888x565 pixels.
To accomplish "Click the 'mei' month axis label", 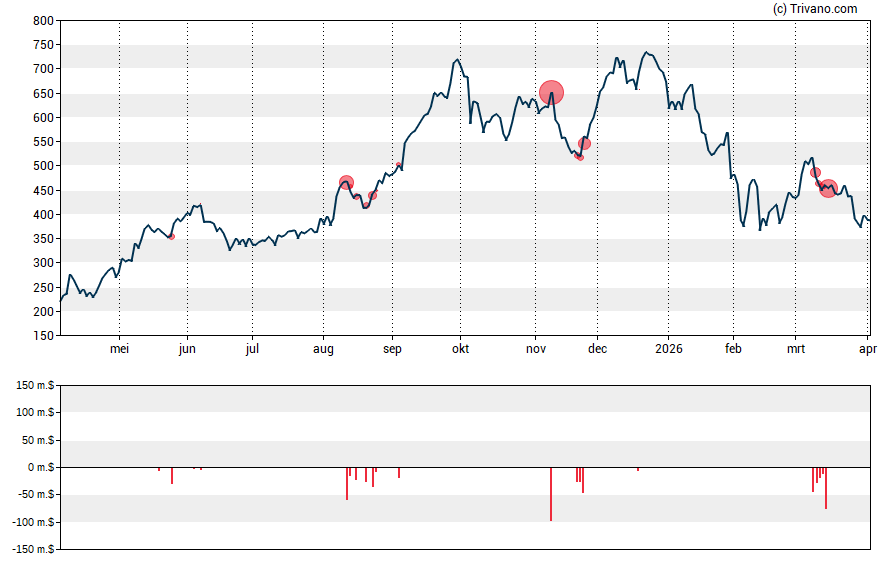I will [x=119, y=349].
